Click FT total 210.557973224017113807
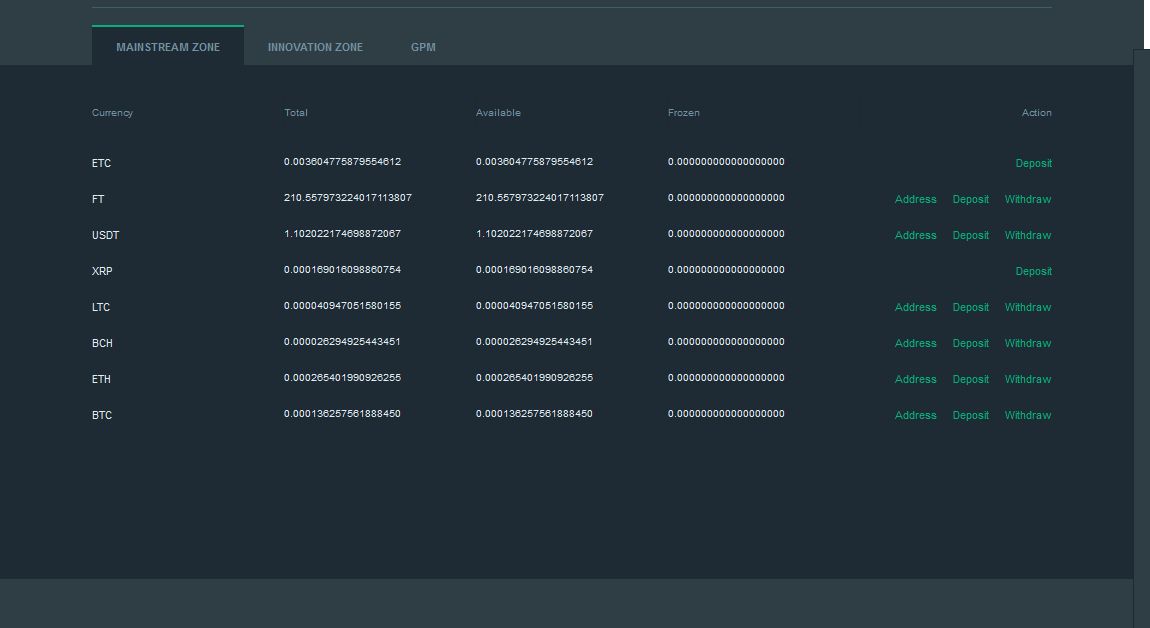 [x=348, y=197]
